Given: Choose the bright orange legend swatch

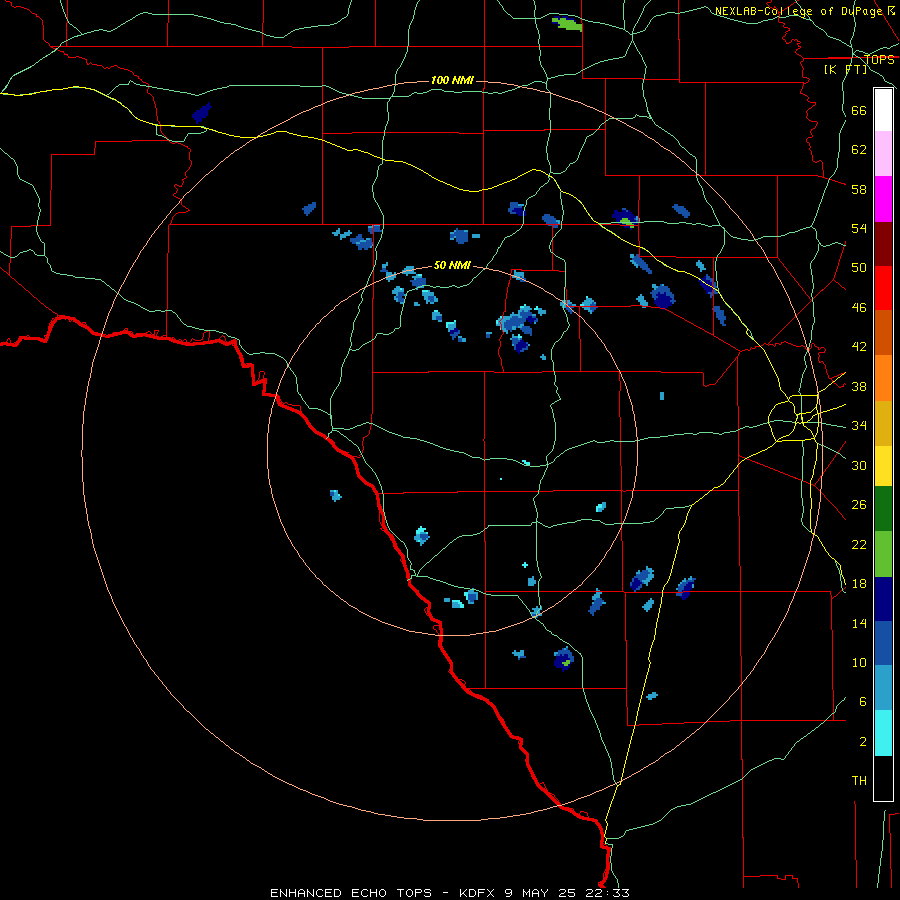Looking at the screenshot, I should (x=883, y=378).
